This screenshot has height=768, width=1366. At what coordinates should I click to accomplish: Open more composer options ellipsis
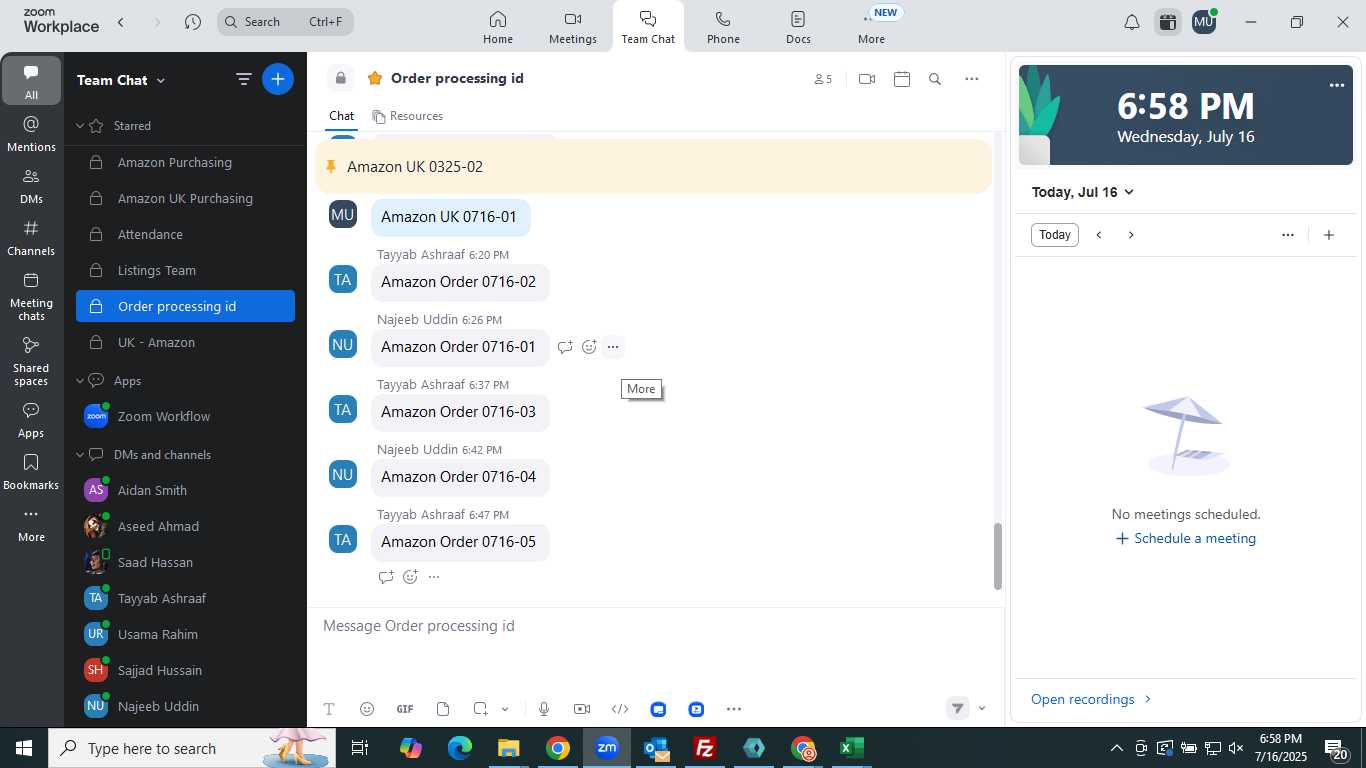[x=734, y=709]
